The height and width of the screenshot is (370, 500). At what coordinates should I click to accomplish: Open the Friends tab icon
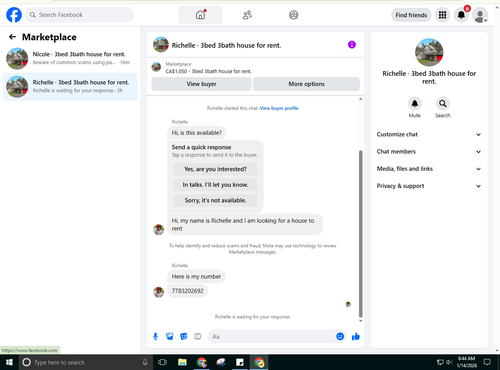point(247,15)
